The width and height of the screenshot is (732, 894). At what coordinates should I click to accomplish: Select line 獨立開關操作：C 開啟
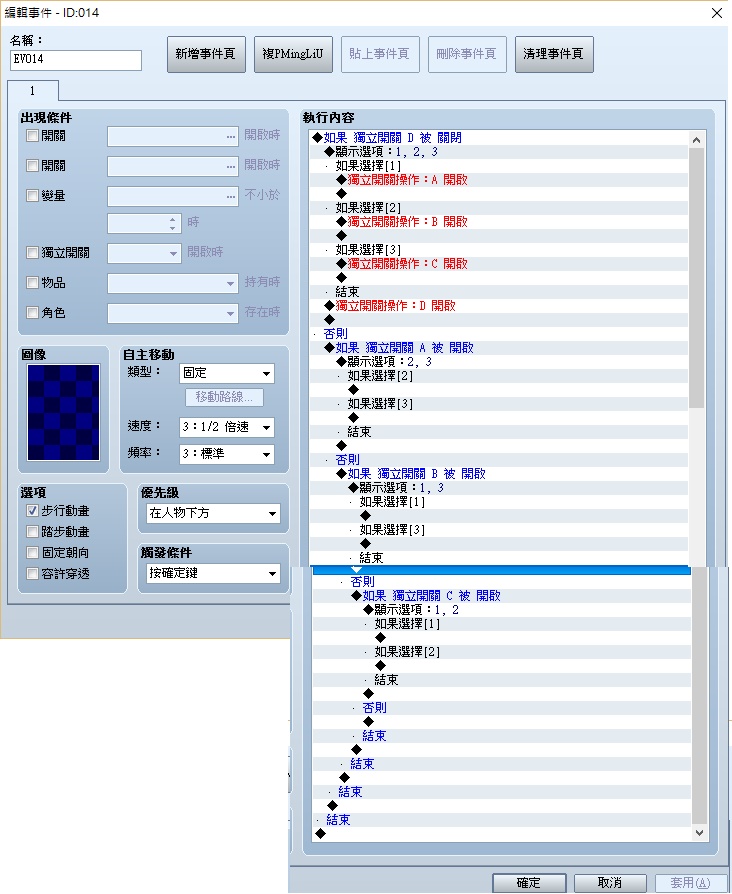(499, 263)
